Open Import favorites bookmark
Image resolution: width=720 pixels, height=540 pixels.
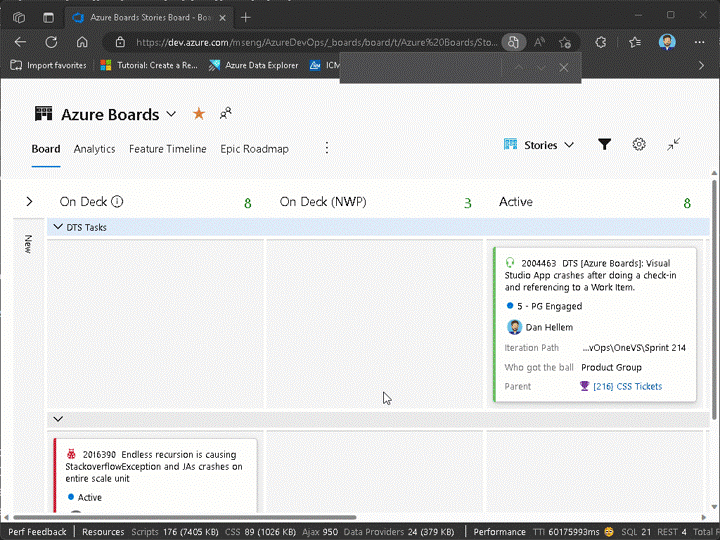tap(48, 65)
